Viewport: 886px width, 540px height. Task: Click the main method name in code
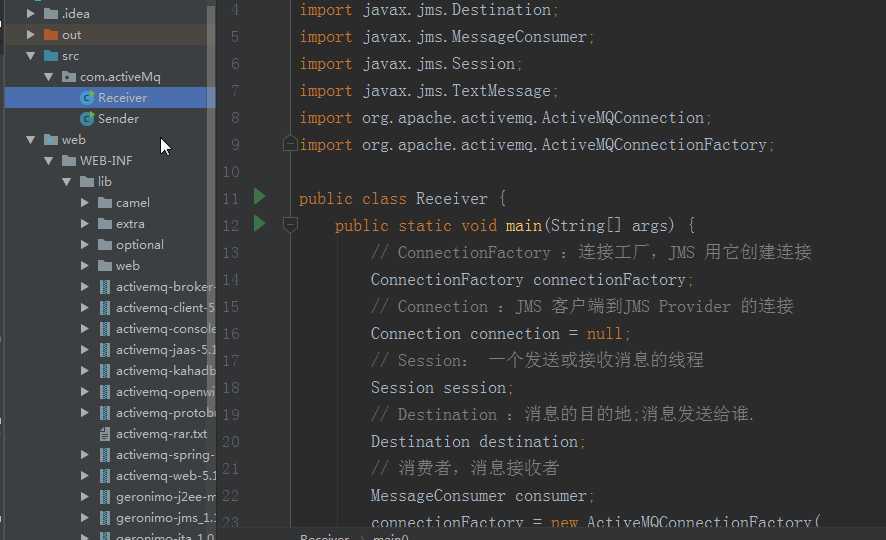[x=523, y=225]
